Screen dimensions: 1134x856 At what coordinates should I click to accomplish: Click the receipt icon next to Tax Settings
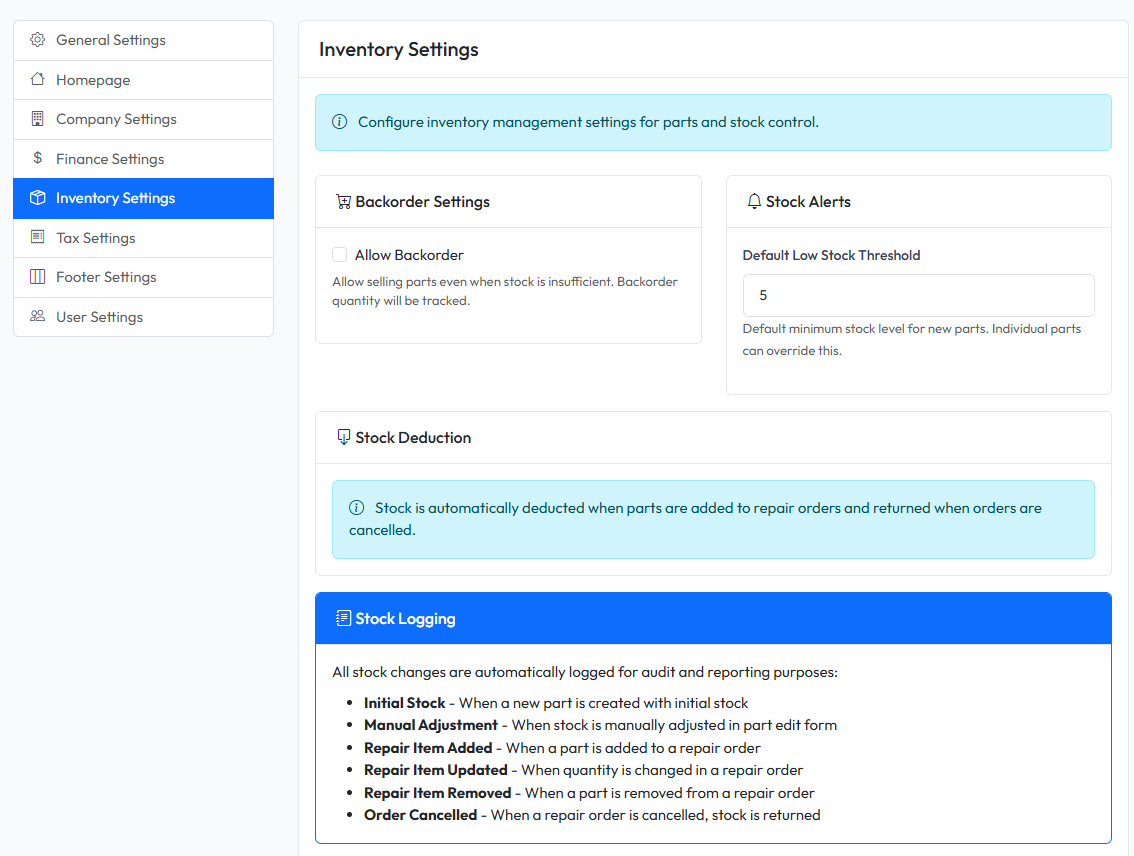37,237
